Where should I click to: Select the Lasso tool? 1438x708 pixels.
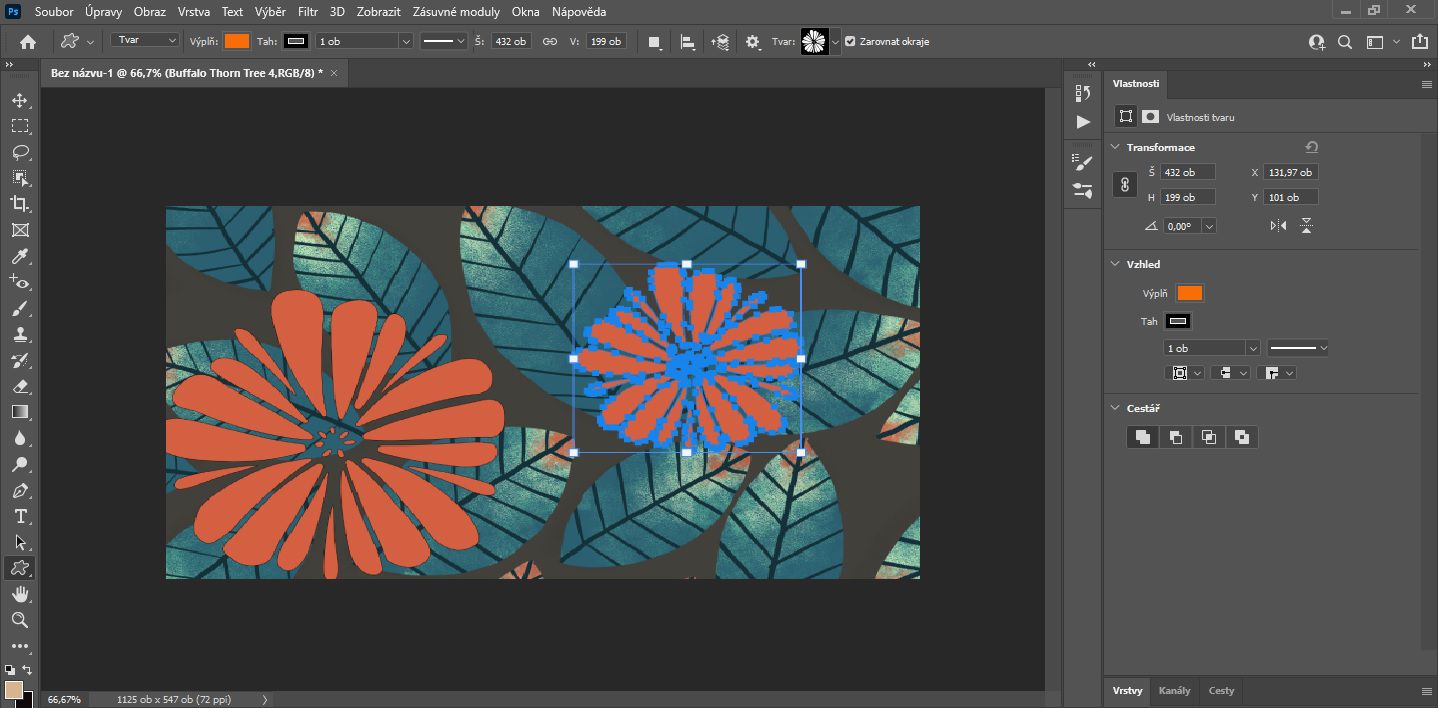[19, 152]
